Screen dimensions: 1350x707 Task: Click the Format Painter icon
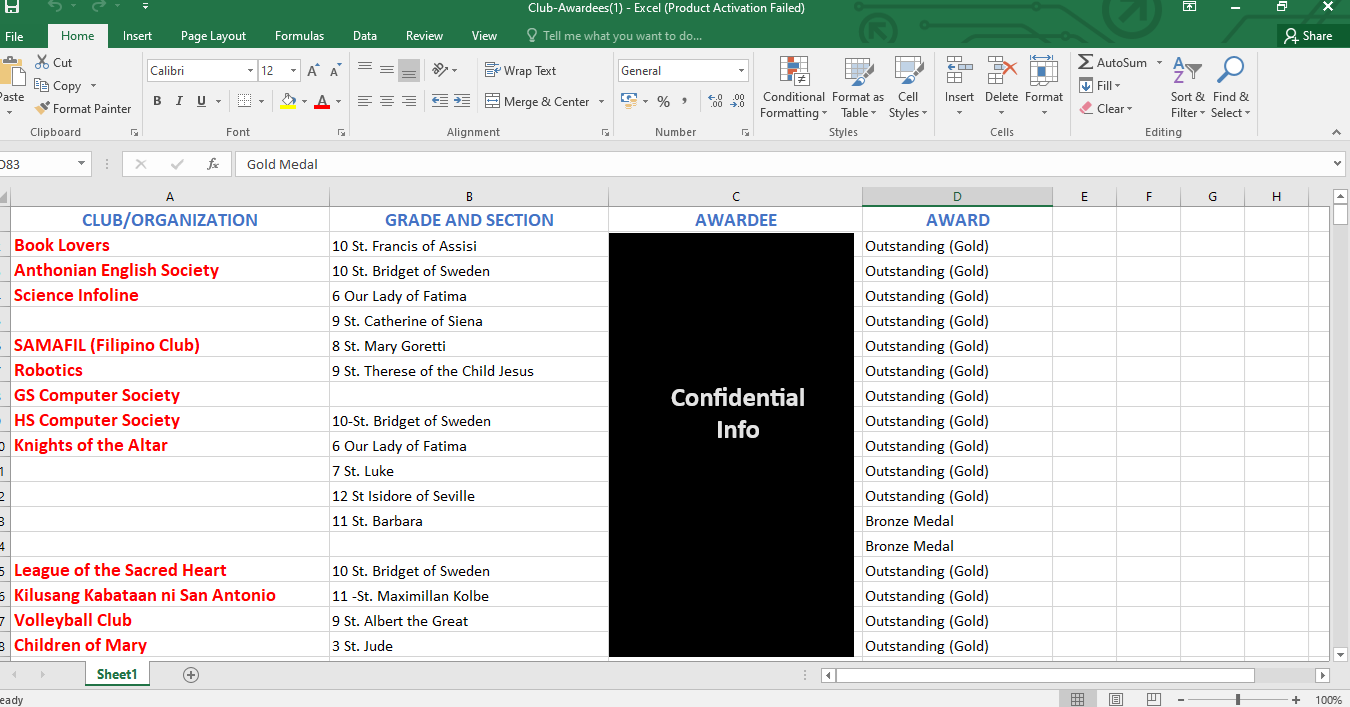(x=43, y=109)
